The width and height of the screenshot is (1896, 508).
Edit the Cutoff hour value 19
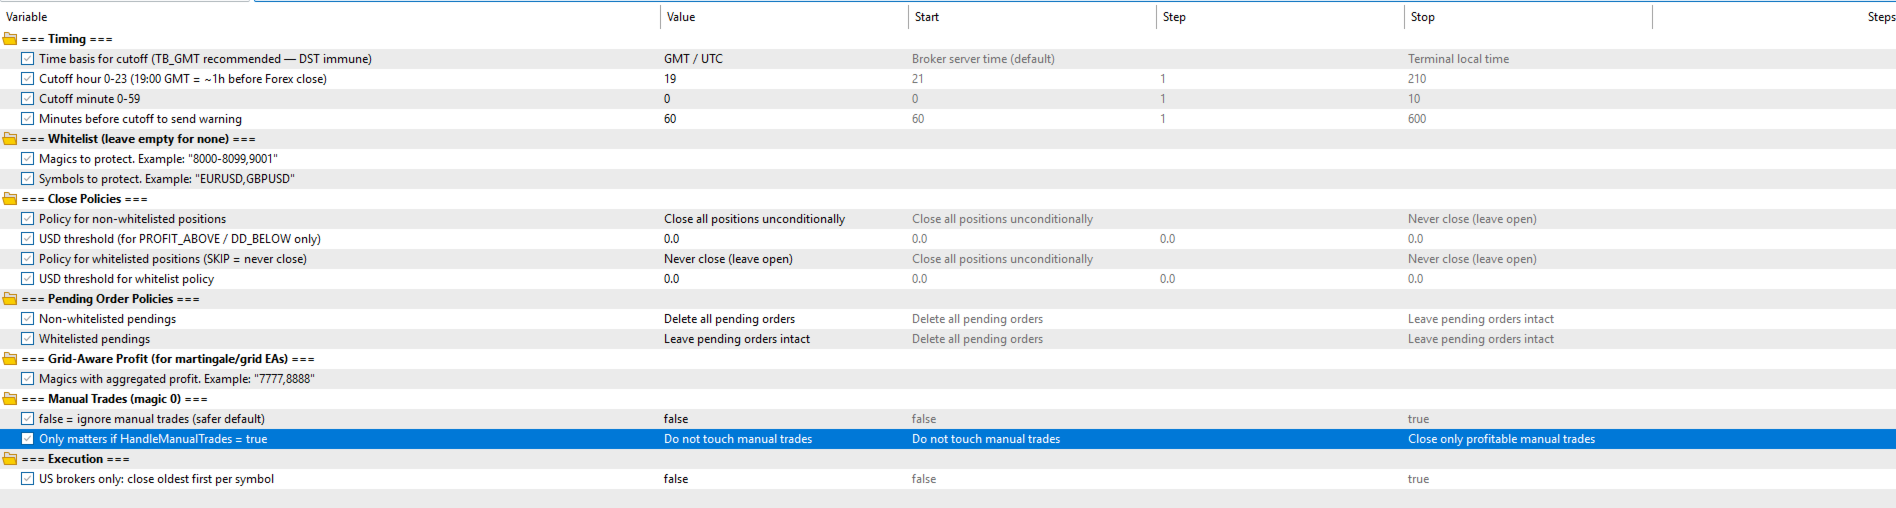coord(670,79)
